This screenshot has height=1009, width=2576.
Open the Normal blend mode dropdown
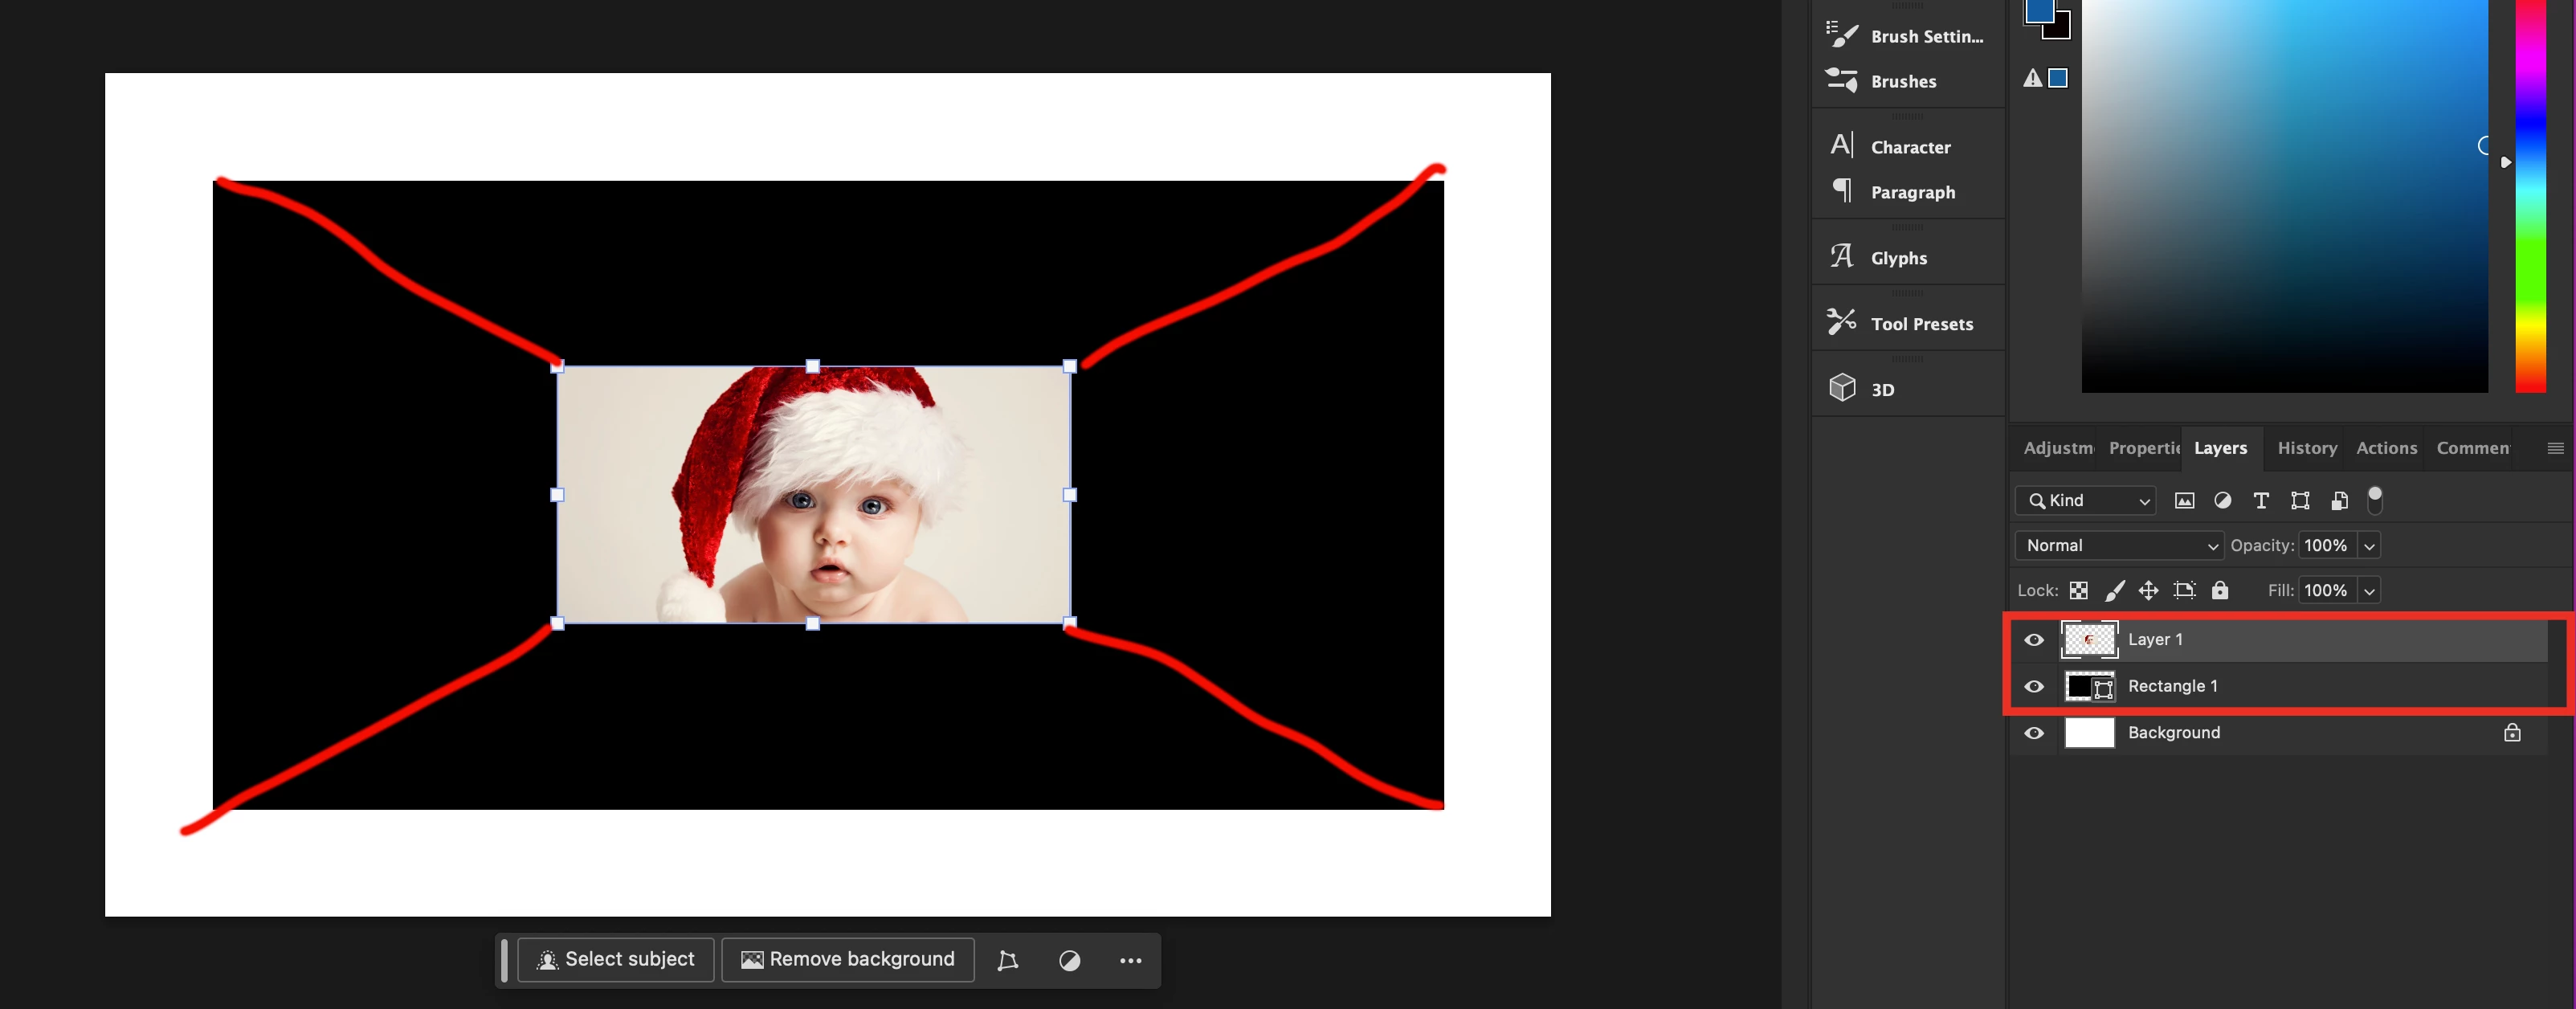point(2117,546)
